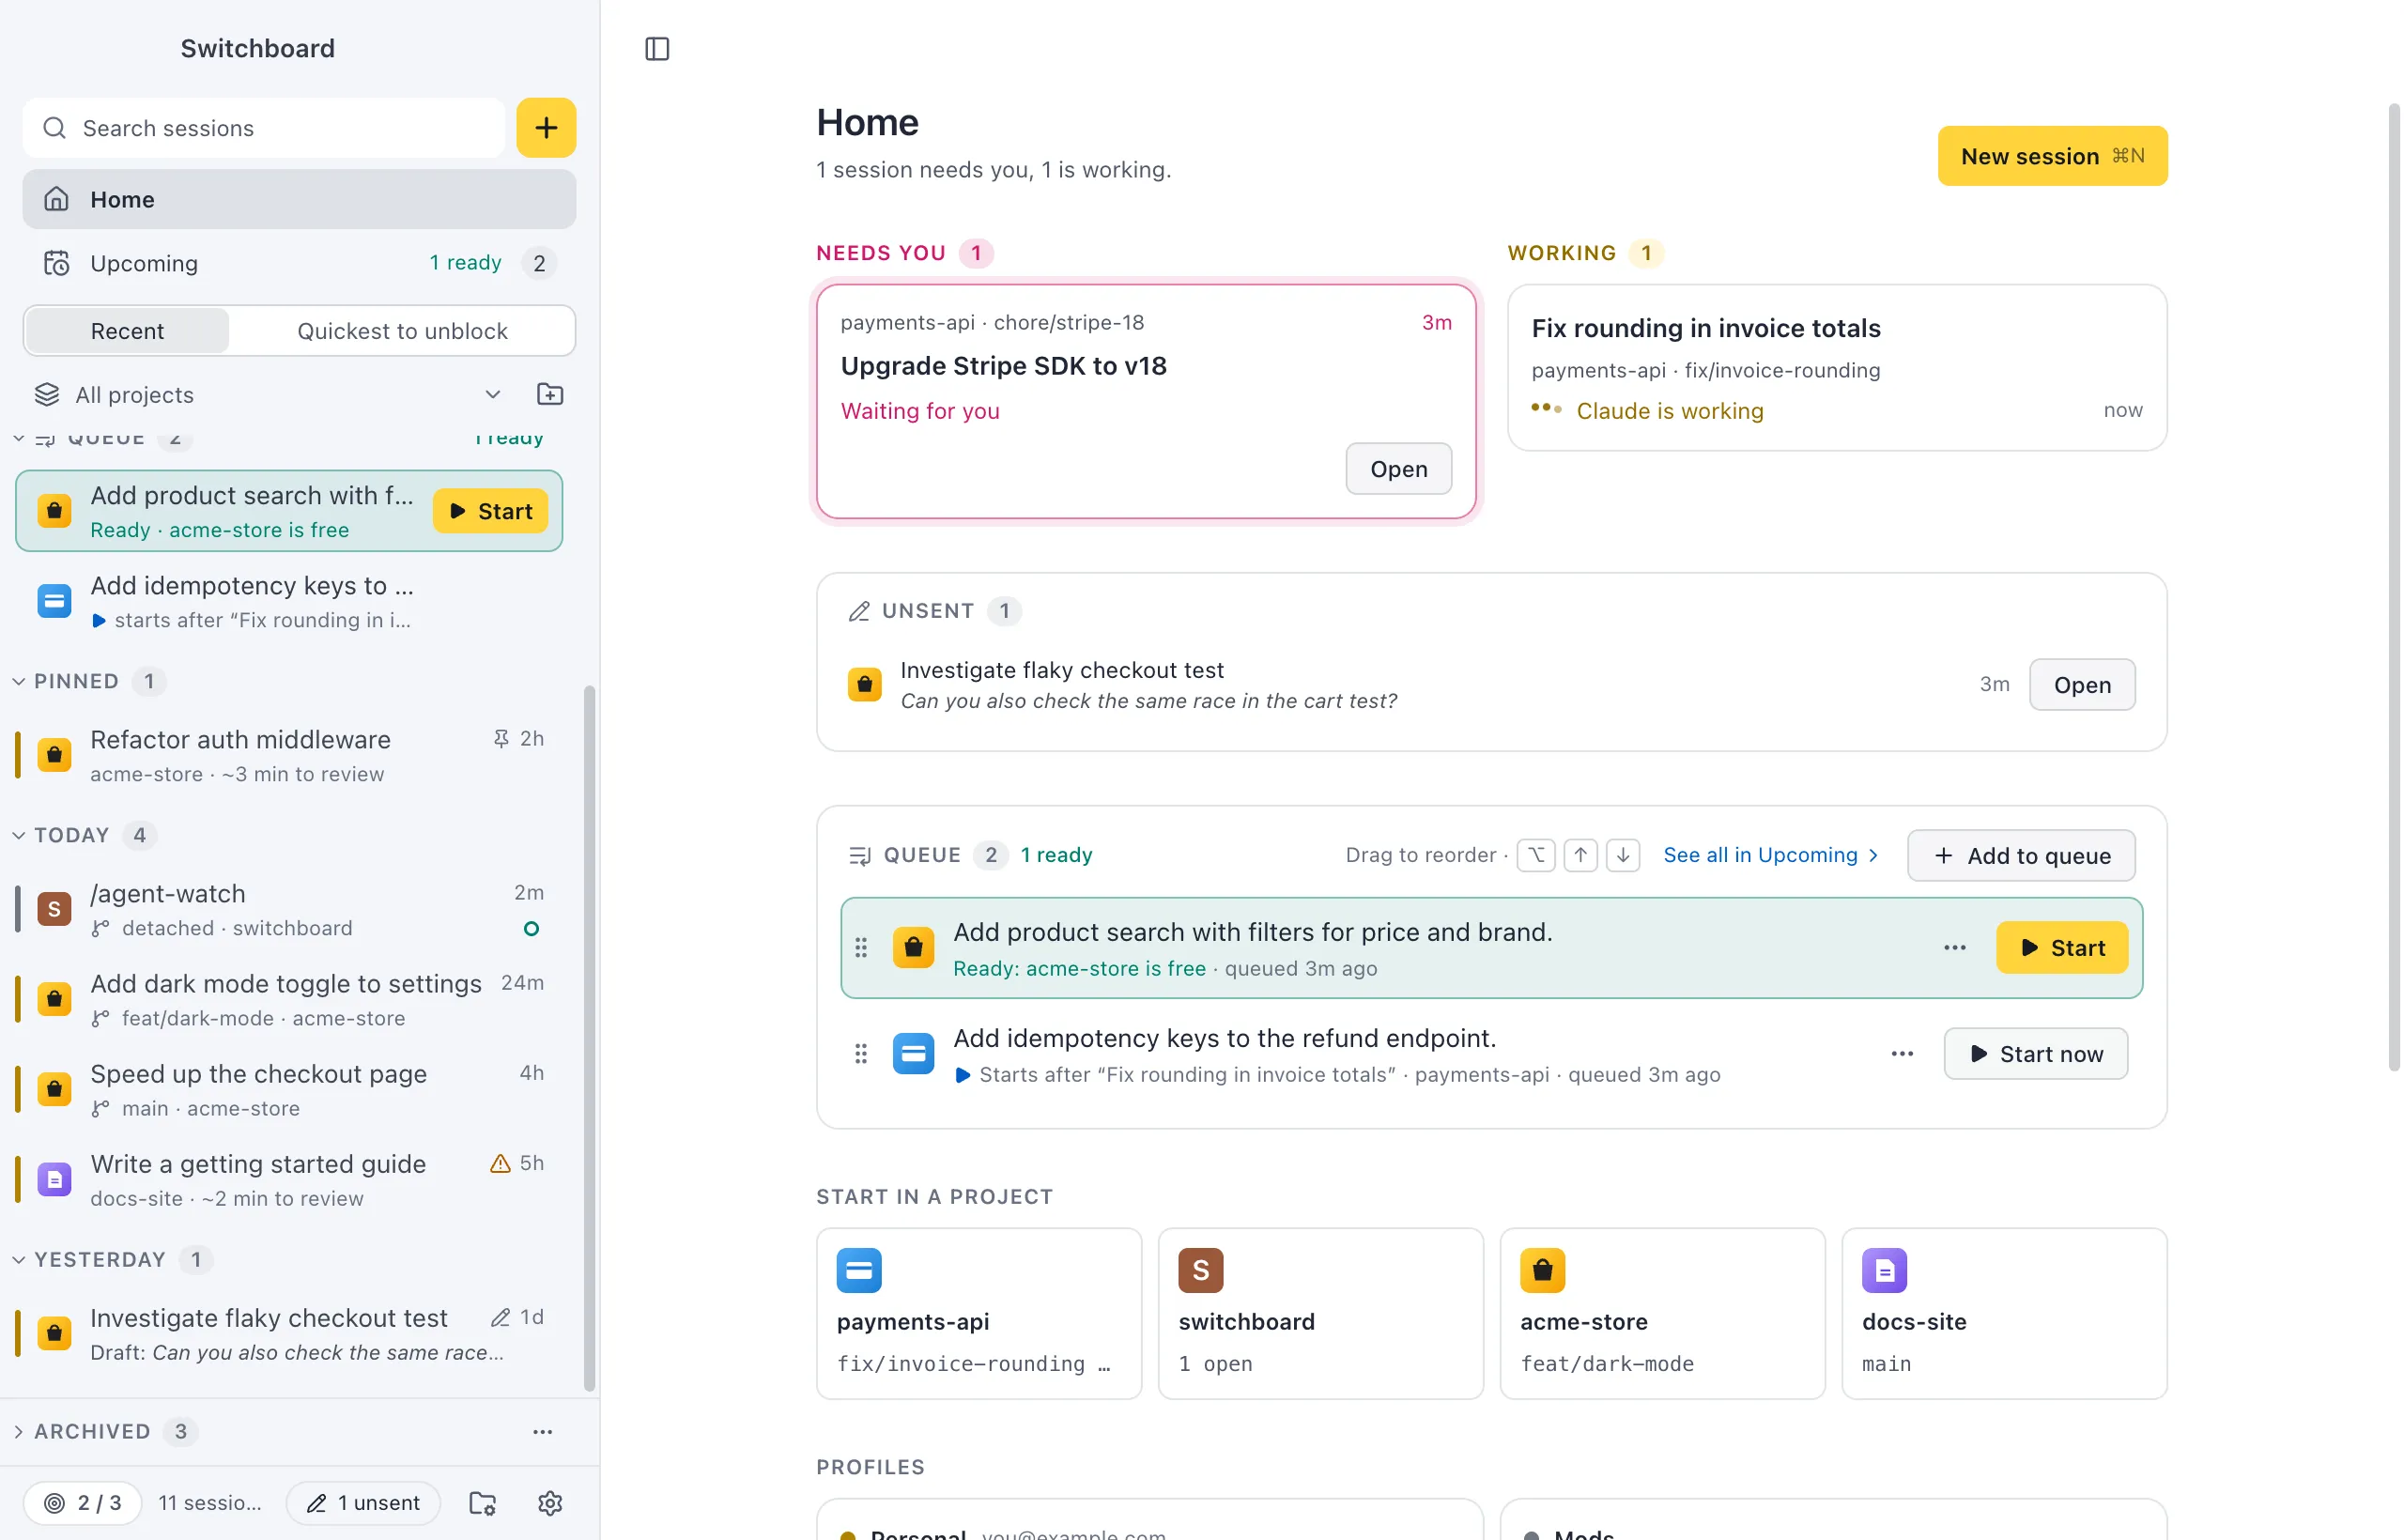Click the 2 / 3 status pill
This screenshot has width=2404, height=1540.
tap(83, 1502)
